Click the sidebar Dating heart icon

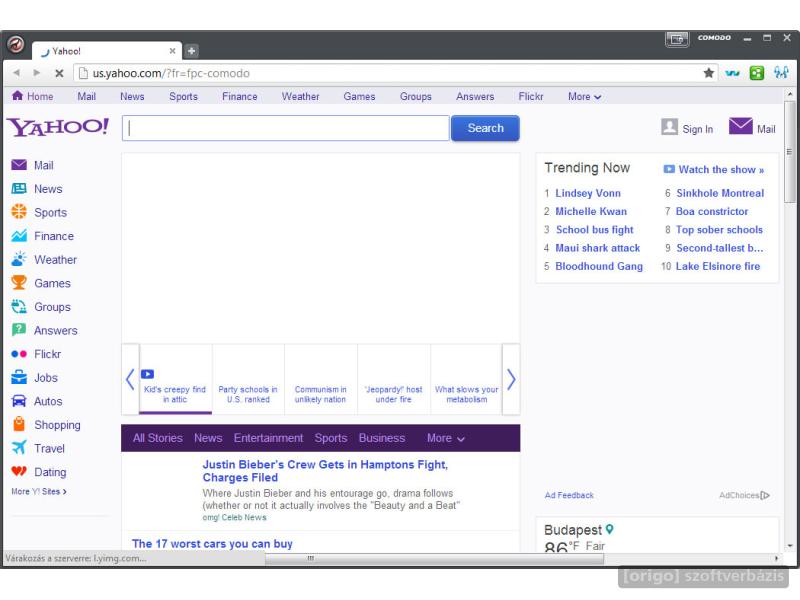(19, 471)
